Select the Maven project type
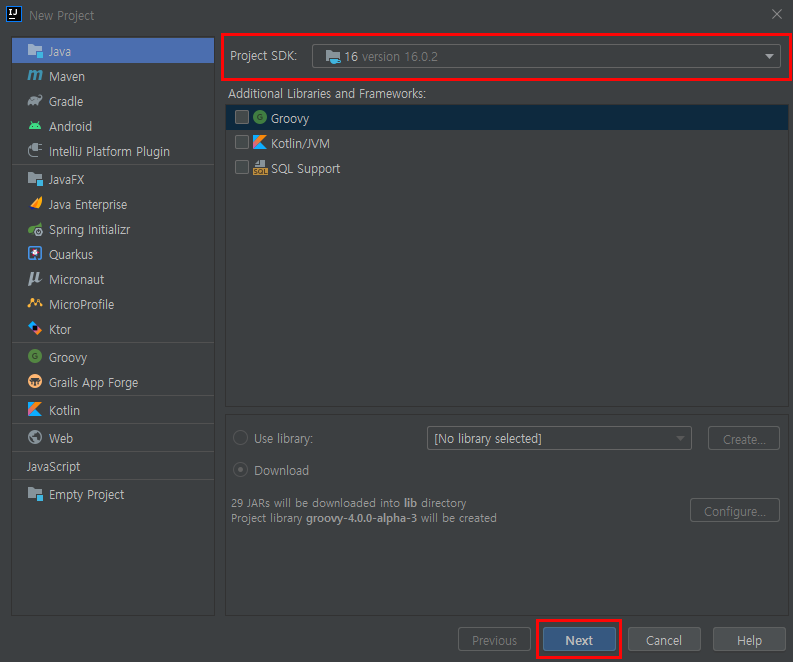 tap(113, 76)
